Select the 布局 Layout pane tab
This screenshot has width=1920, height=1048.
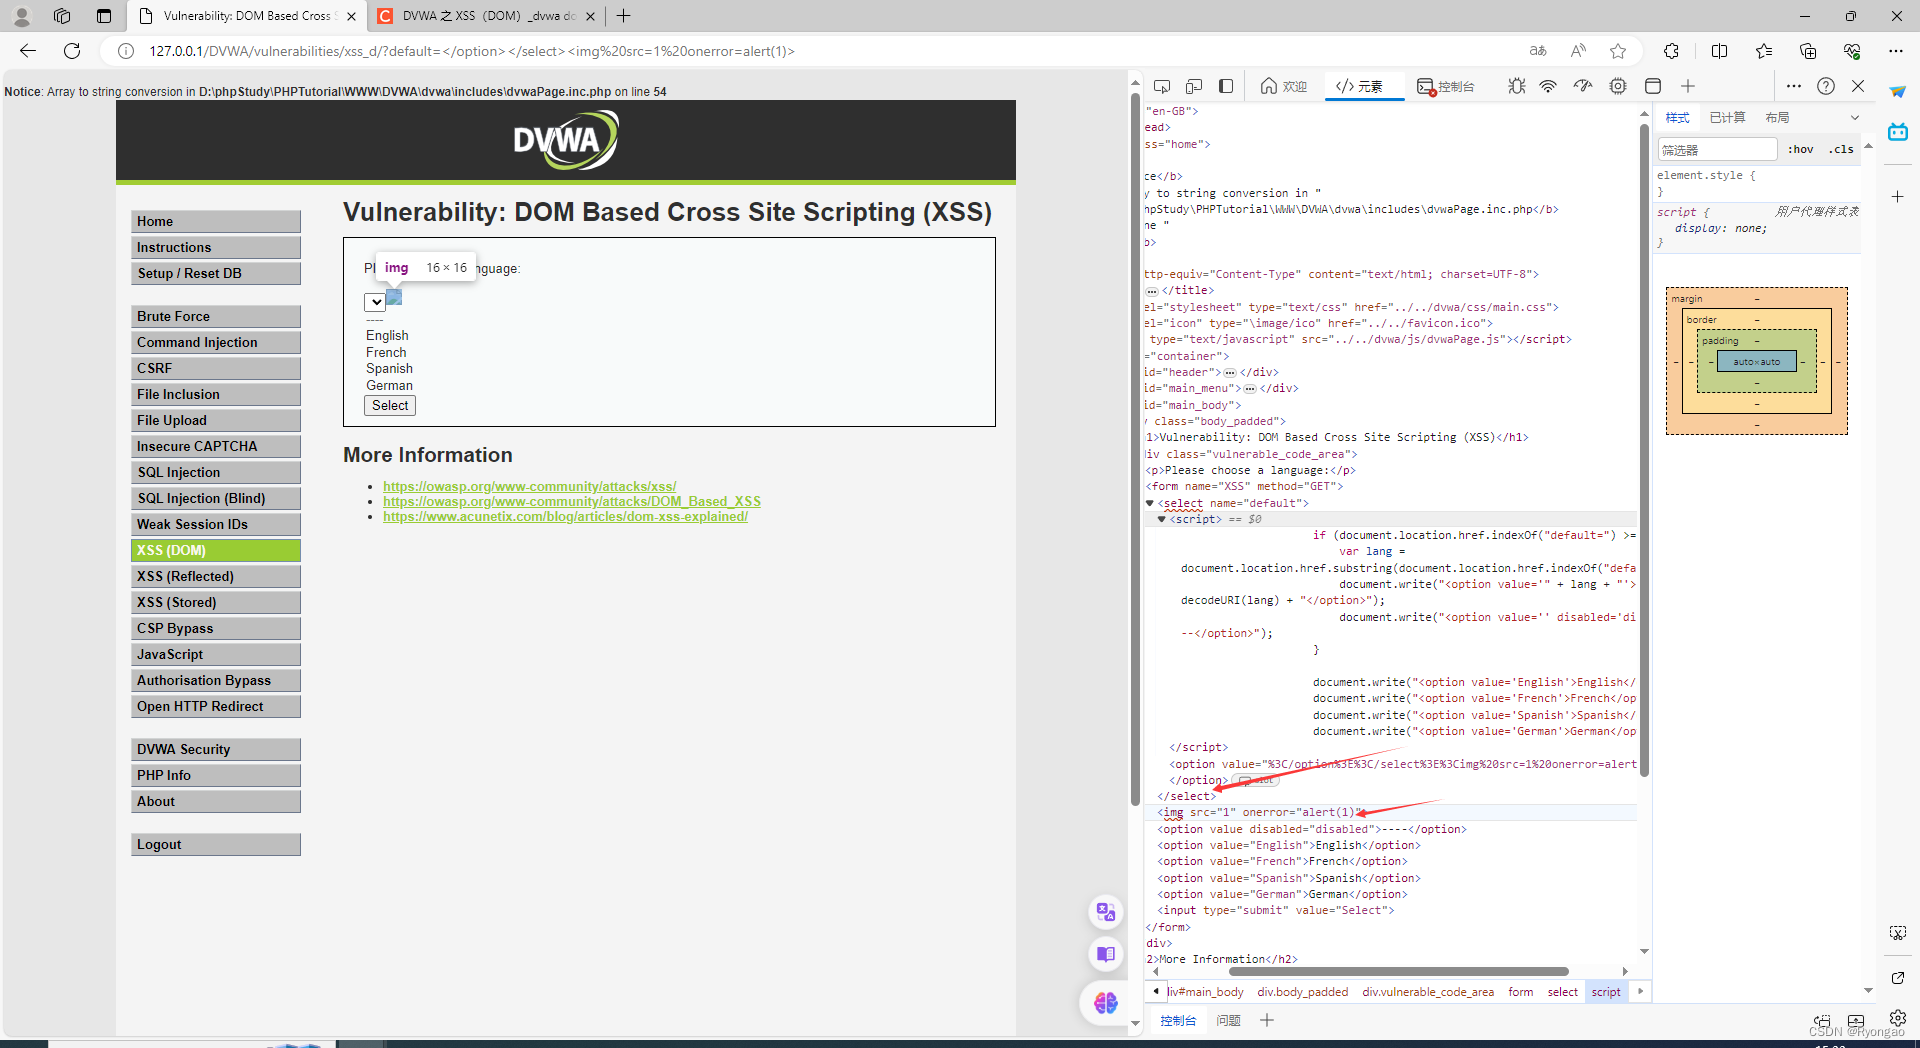(x=1777, y=118)
